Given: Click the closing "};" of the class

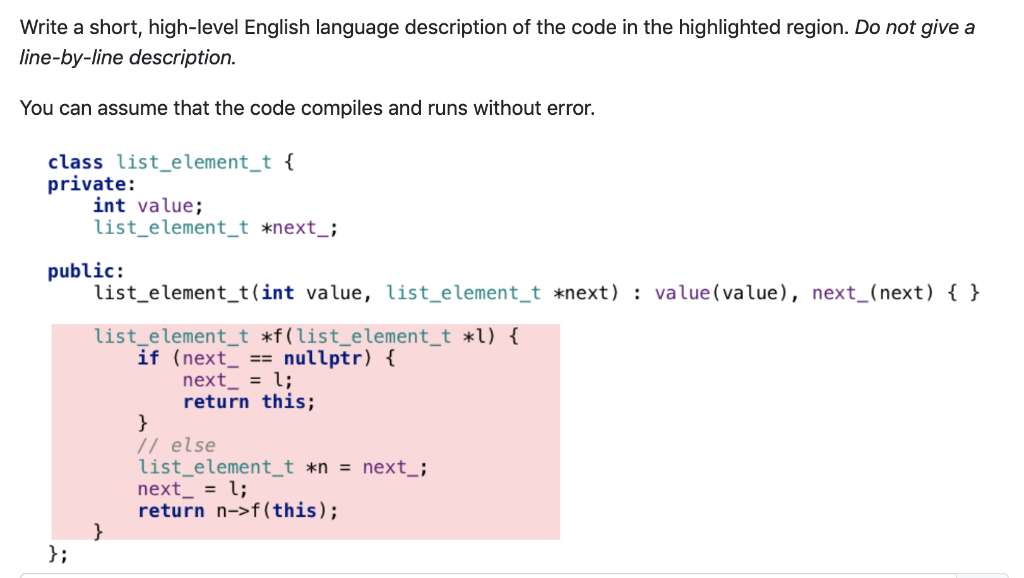Looking at the screenshot, I should 57,554.
